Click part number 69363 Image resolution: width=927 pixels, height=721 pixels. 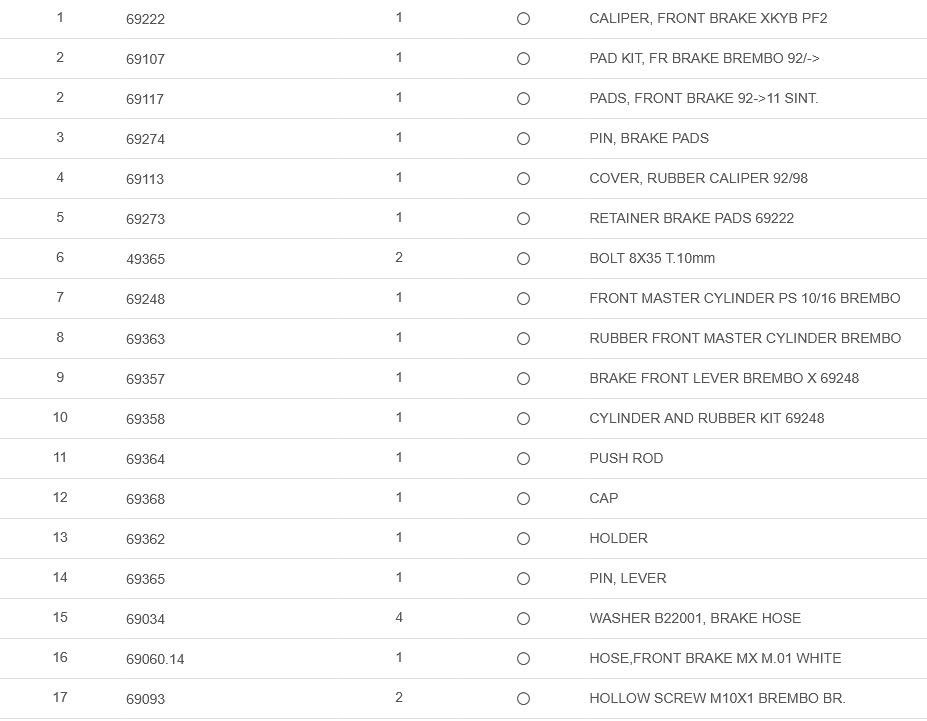[145, 339]
